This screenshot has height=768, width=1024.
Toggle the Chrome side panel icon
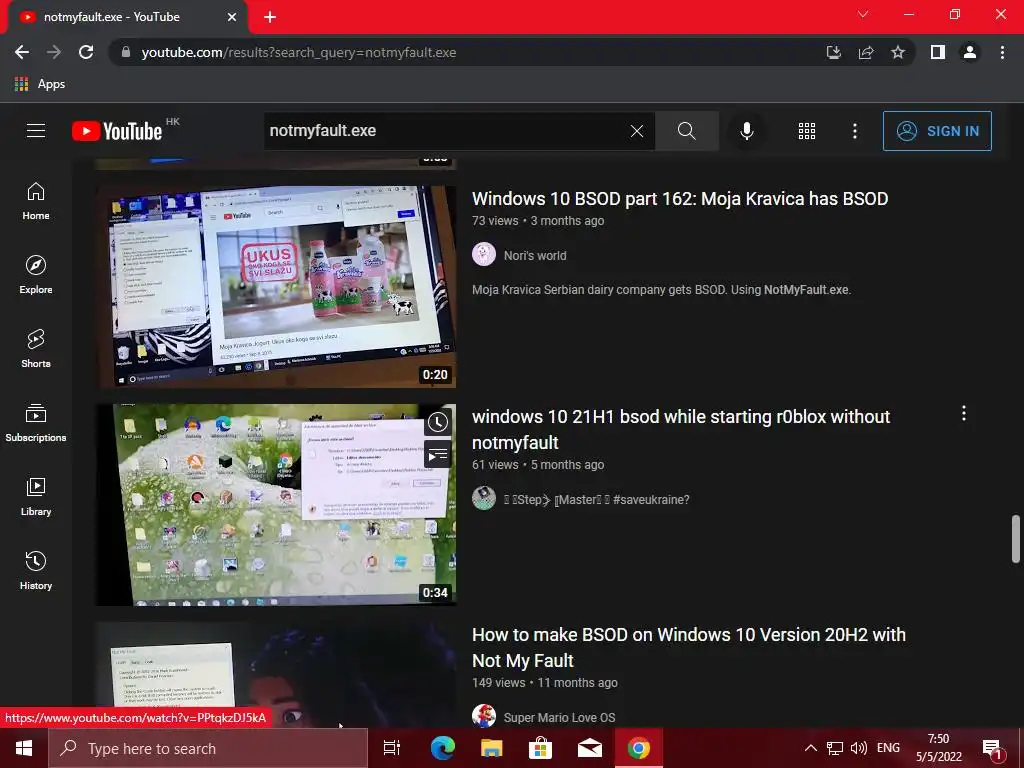tap(937, 52)
